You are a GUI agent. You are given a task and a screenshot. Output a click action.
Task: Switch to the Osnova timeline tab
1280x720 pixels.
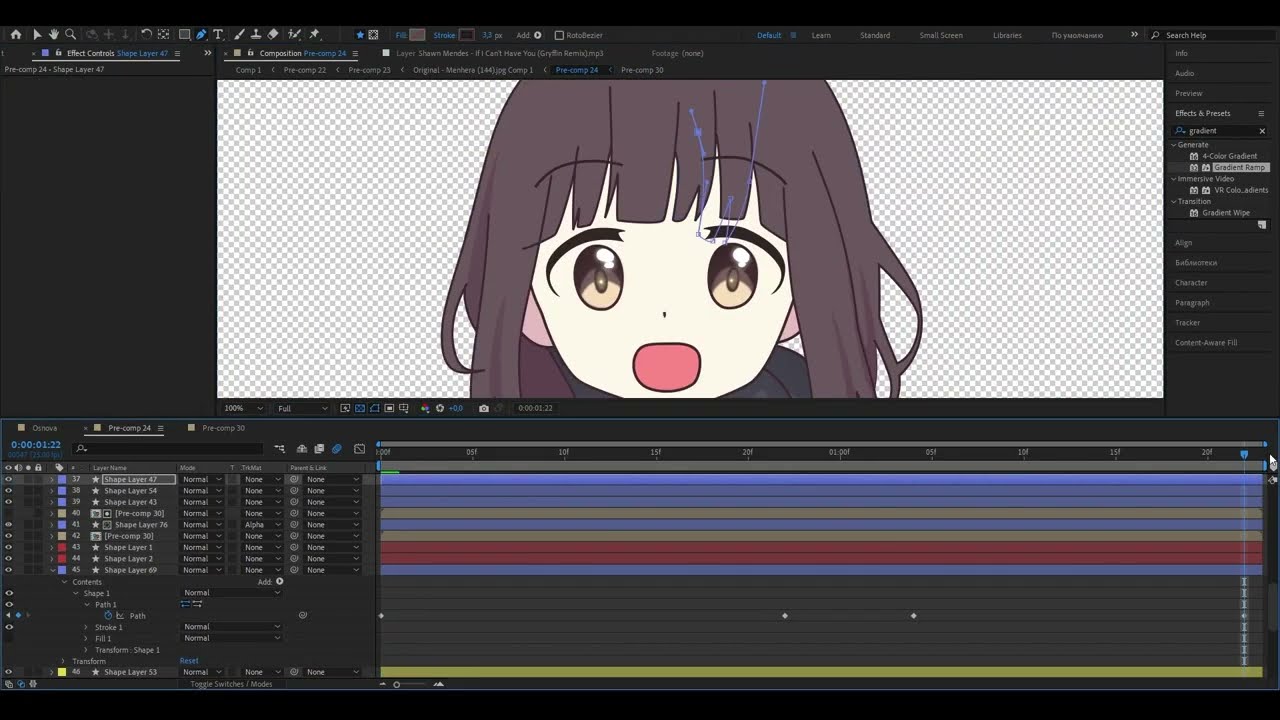click(x=44, y=428)
